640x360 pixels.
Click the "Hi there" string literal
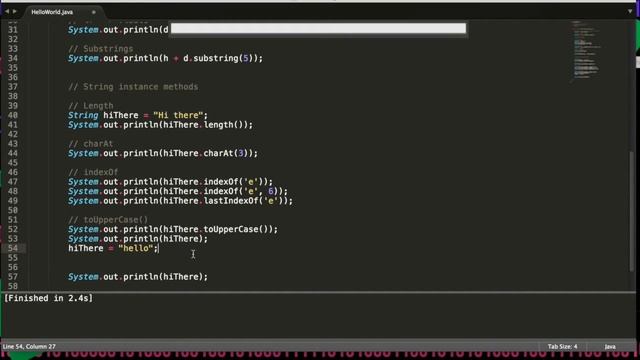(178, 115)
